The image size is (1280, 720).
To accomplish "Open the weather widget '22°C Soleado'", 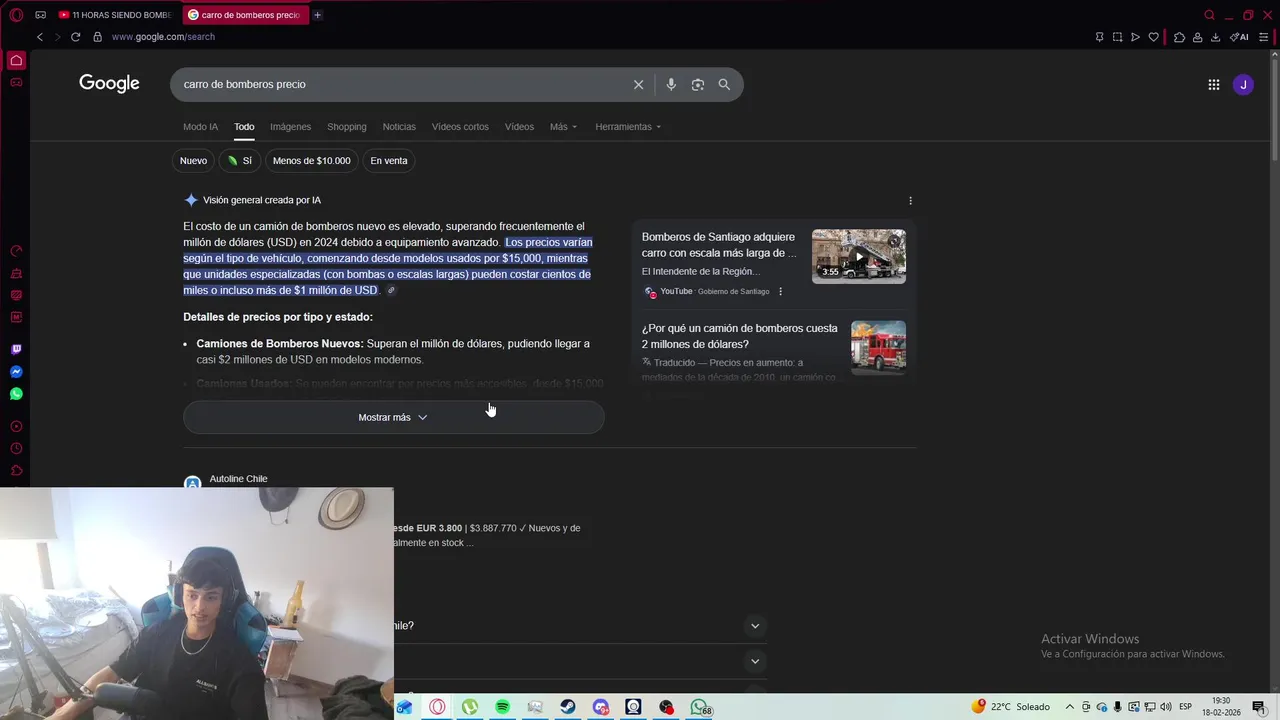I will 1010,707.
